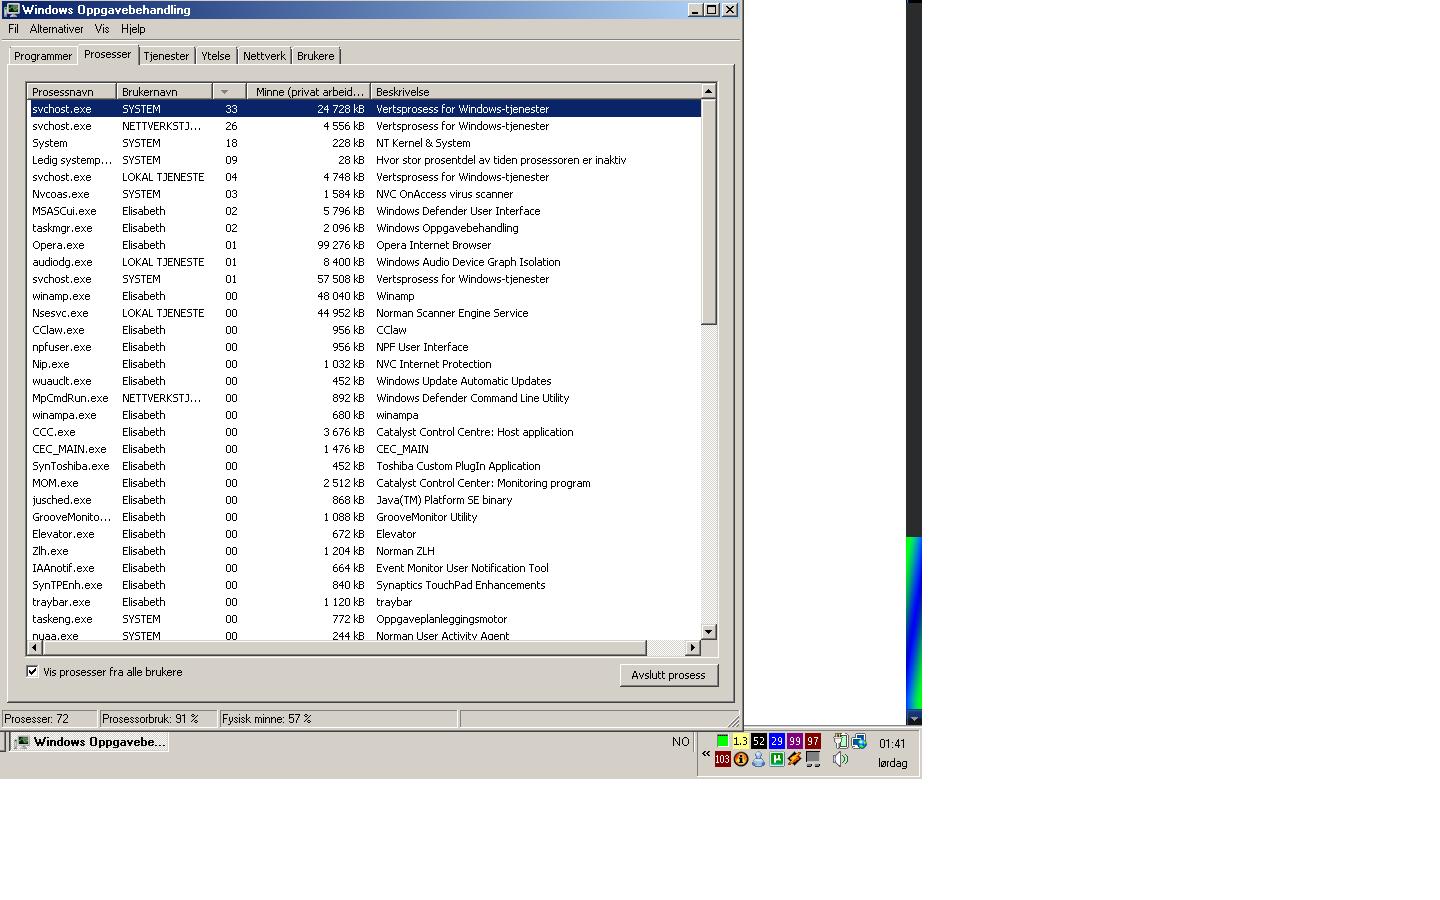The image size is (1440, 900).
Task: Select the Nsesvc.exe process row
Action: (364, 313)
